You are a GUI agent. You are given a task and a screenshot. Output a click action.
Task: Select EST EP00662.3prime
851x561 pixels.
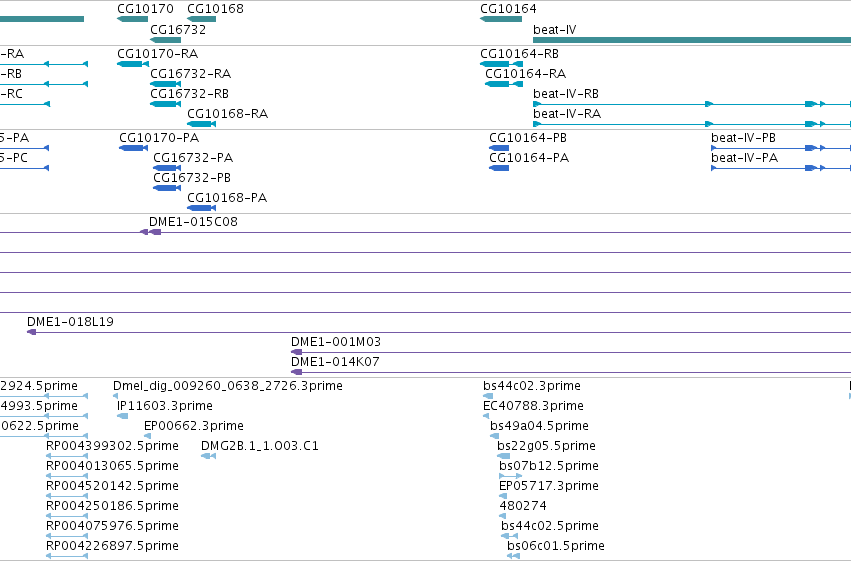[148, 436]
